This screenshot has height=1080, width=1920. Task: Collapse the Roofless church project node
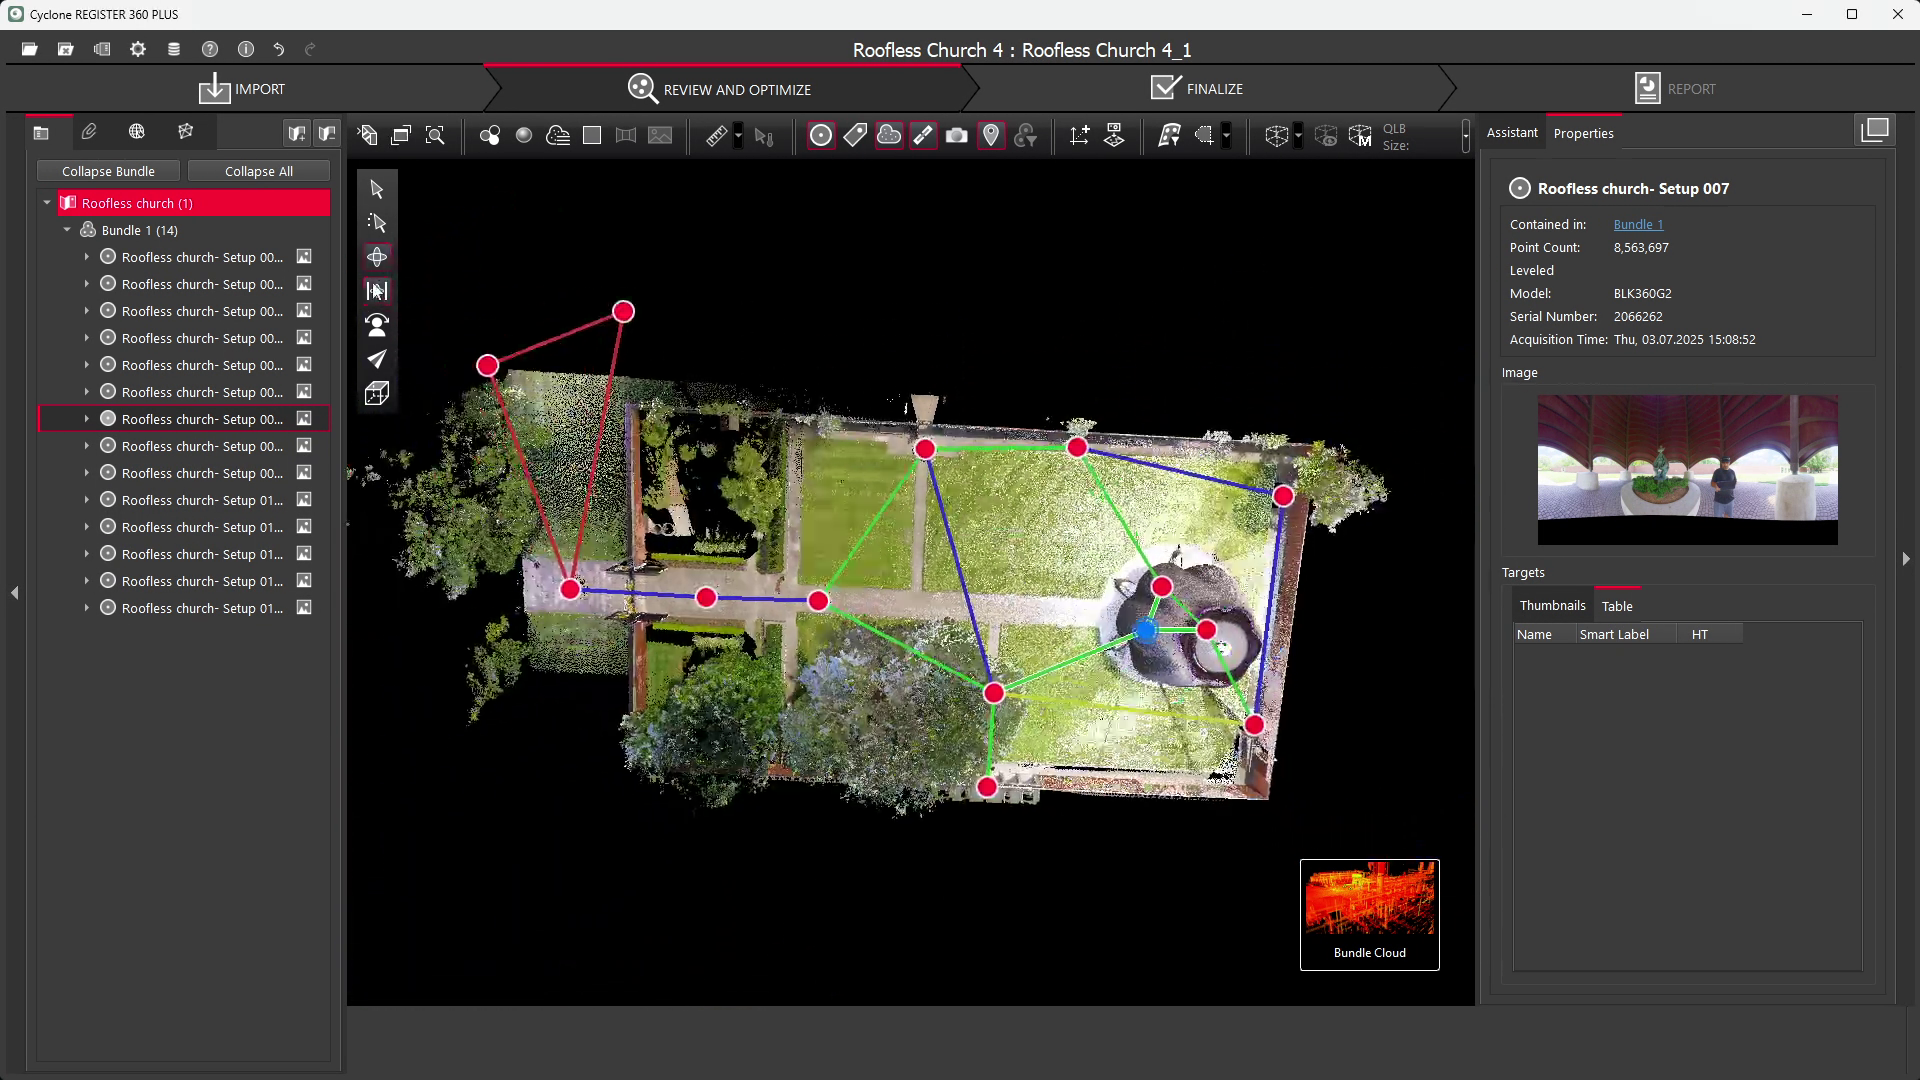(x=47, y=203)
